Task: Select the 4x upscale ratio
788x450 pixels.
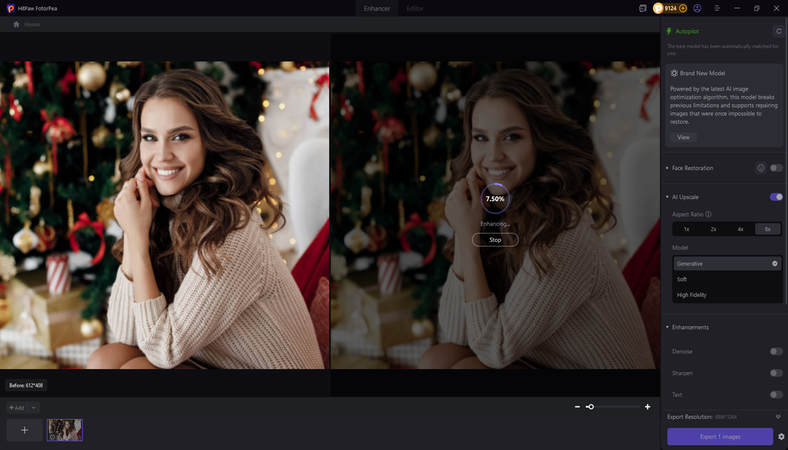Action: 741,229
